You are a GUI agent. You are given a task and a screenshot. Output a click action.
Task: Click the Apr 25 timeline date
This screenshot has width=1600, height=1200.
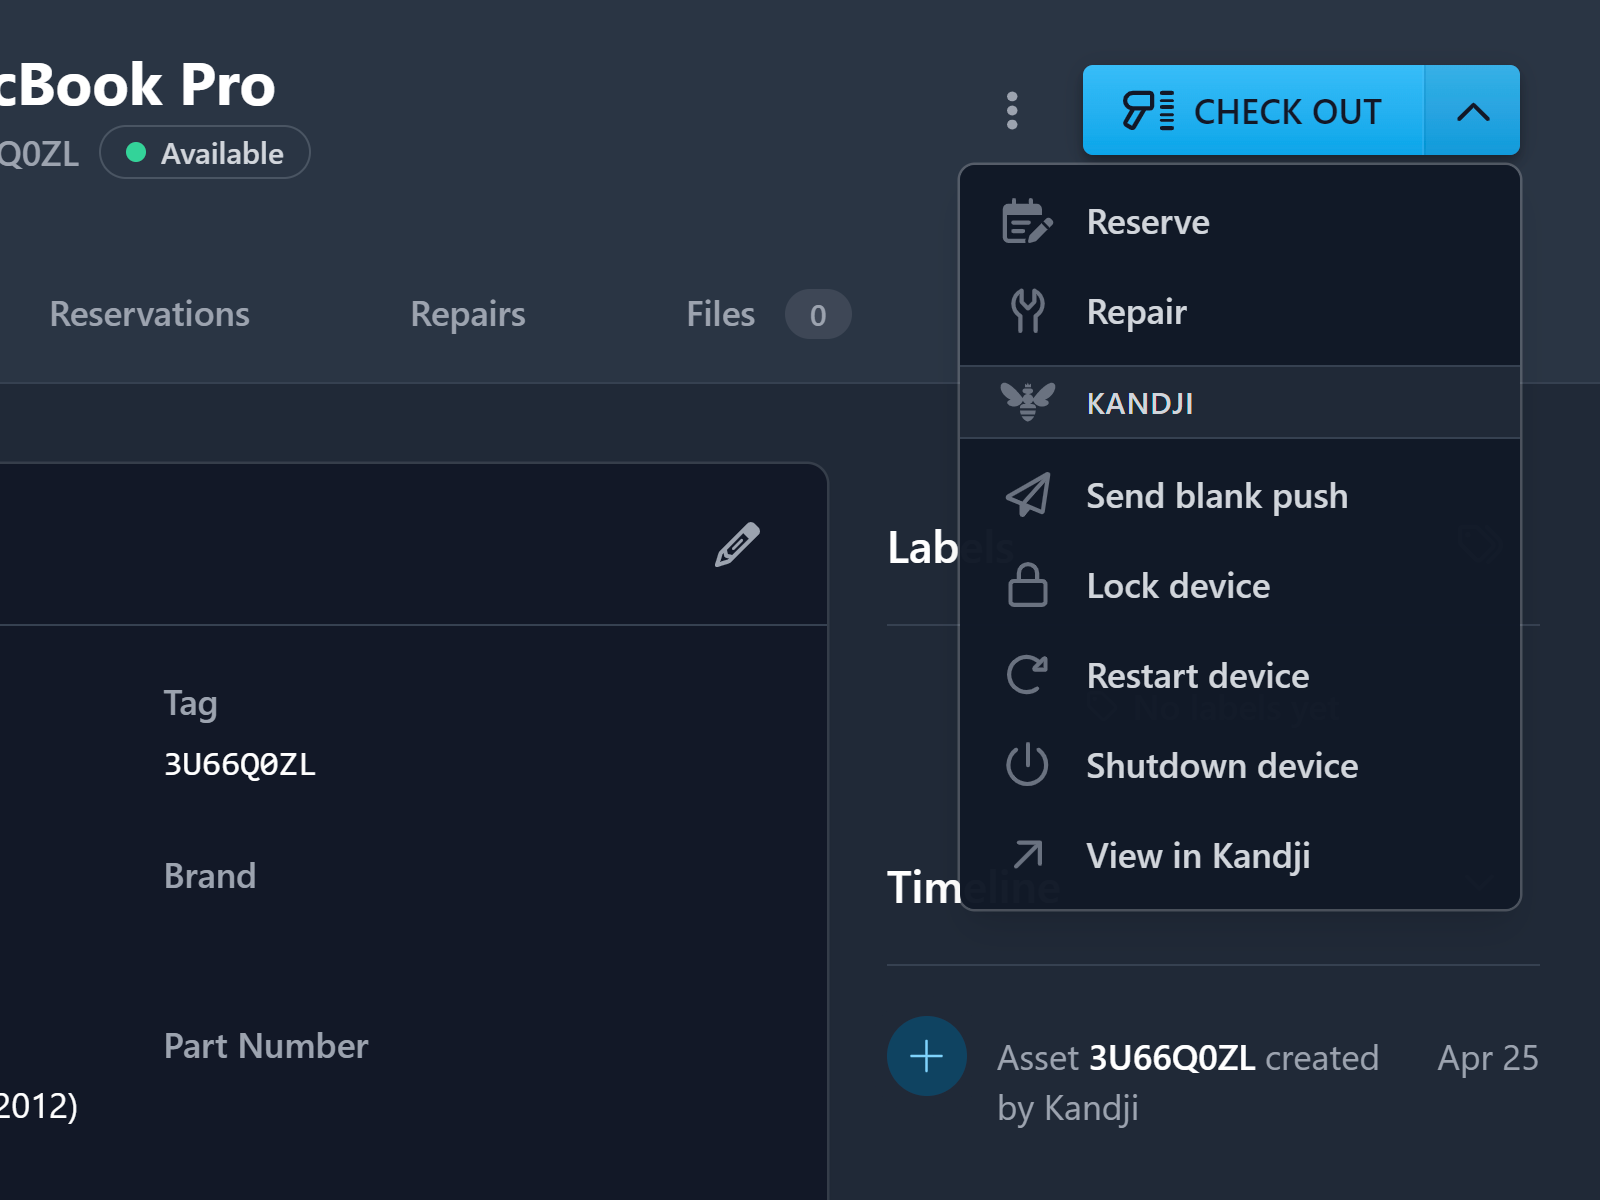[1488, 1058]
